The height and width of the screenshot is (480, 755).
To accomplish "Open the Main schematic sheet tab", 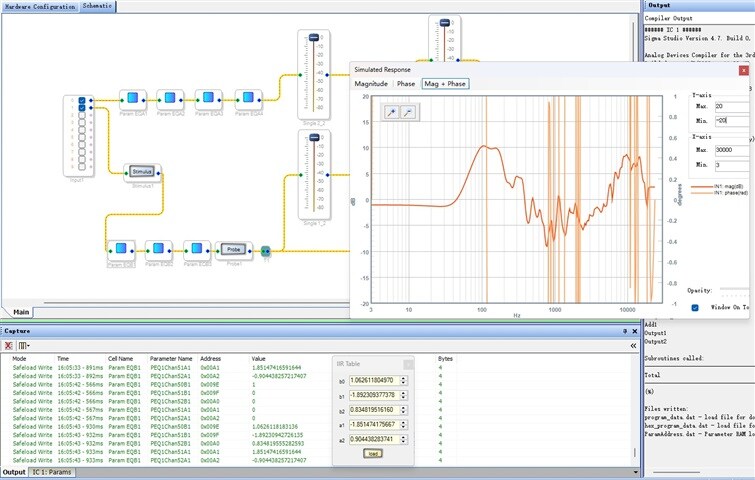I will click(x=21, y=312).
